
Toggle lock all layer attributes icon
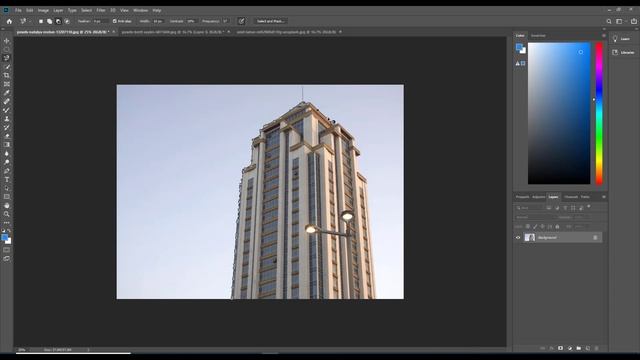pos(557,227)
